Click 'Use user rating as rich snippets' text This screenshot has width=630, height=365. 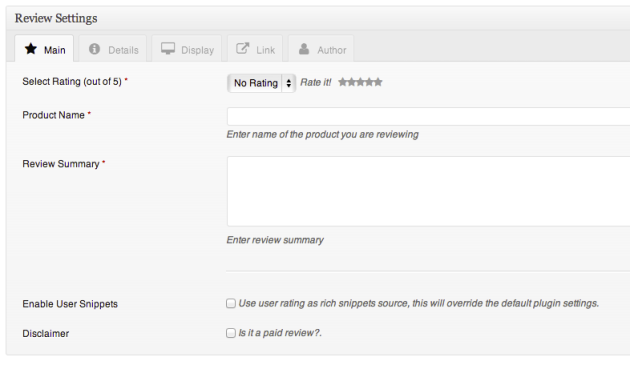[x=419, y=303]
